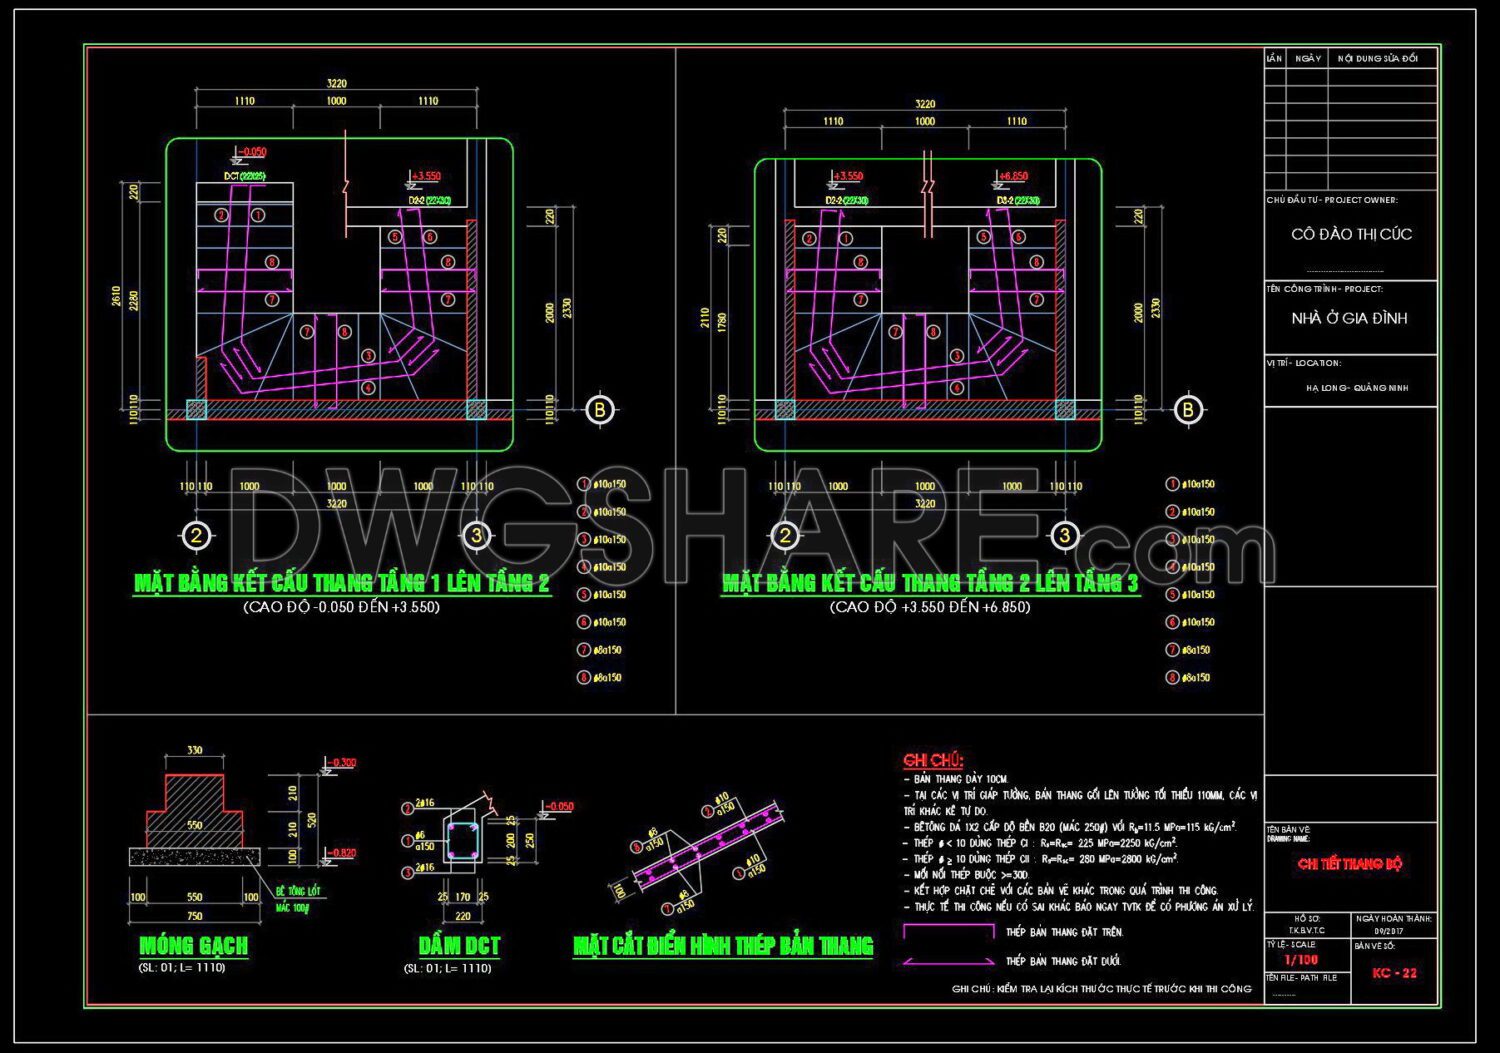Image resolution: width=1500 pixels, height=1053 pixels.
Task: Click the owner name 'CÔ ĐÀO THỊ CÚC'
Action: click(x=1351, y=234)
